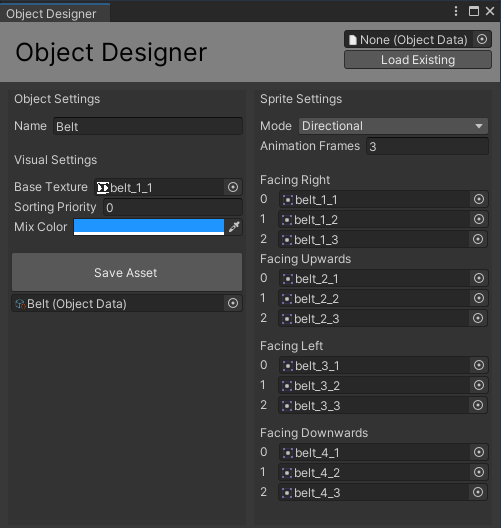Screen dimensions: 501x528
Task: Maximize the Object Designer window
Action: tap(473, 11)
